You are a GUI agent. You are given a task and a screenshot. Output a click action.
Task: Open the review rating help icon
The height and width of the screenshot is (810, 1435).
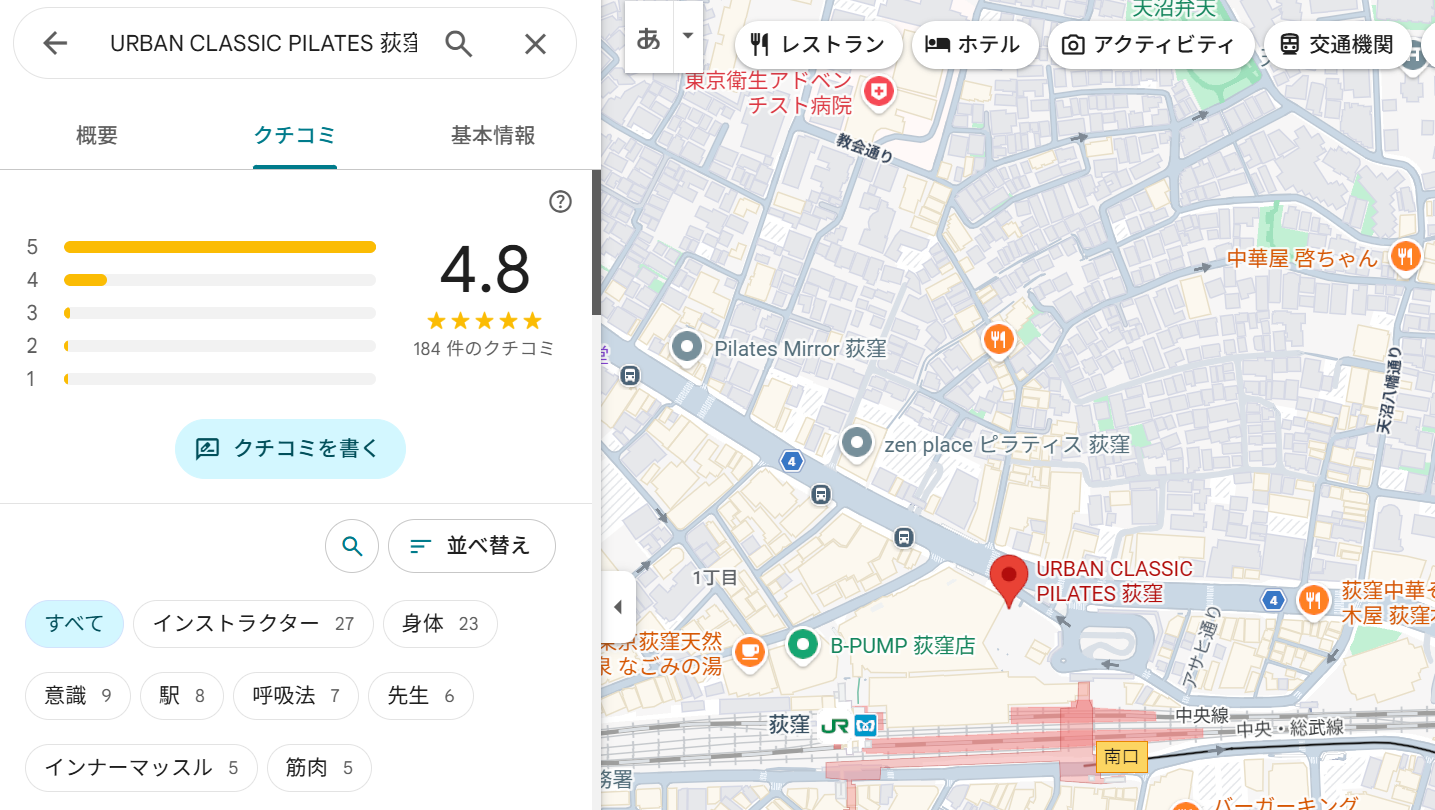click(560, 202)
